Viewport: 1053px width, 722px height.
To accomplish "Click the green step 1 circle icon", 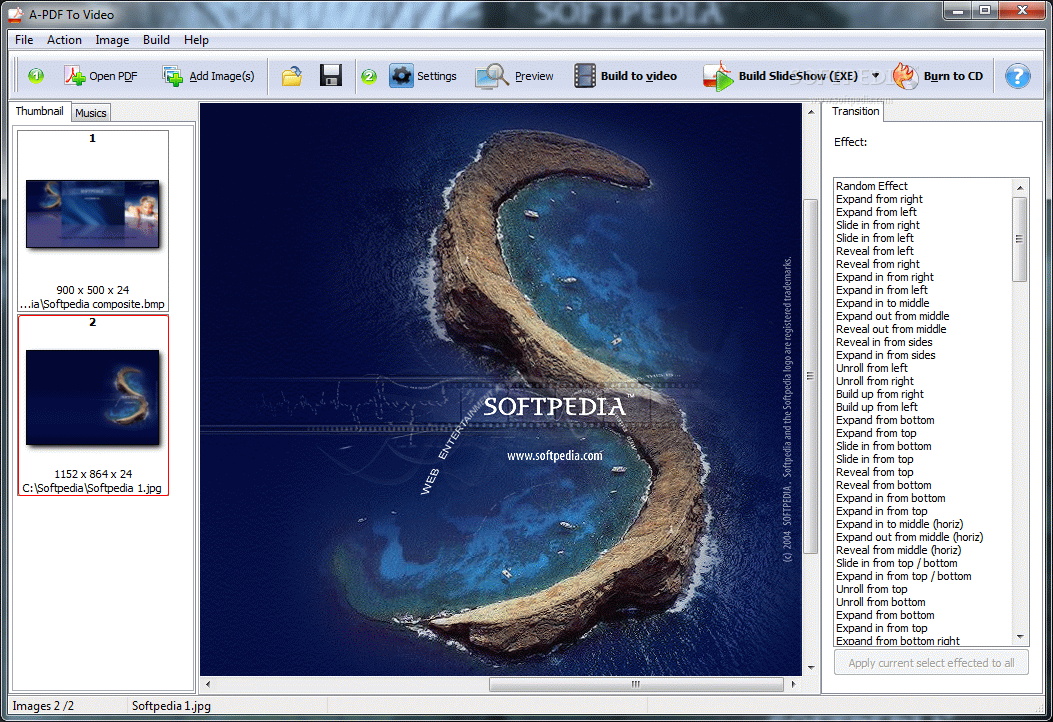I will tap(36, 75).
